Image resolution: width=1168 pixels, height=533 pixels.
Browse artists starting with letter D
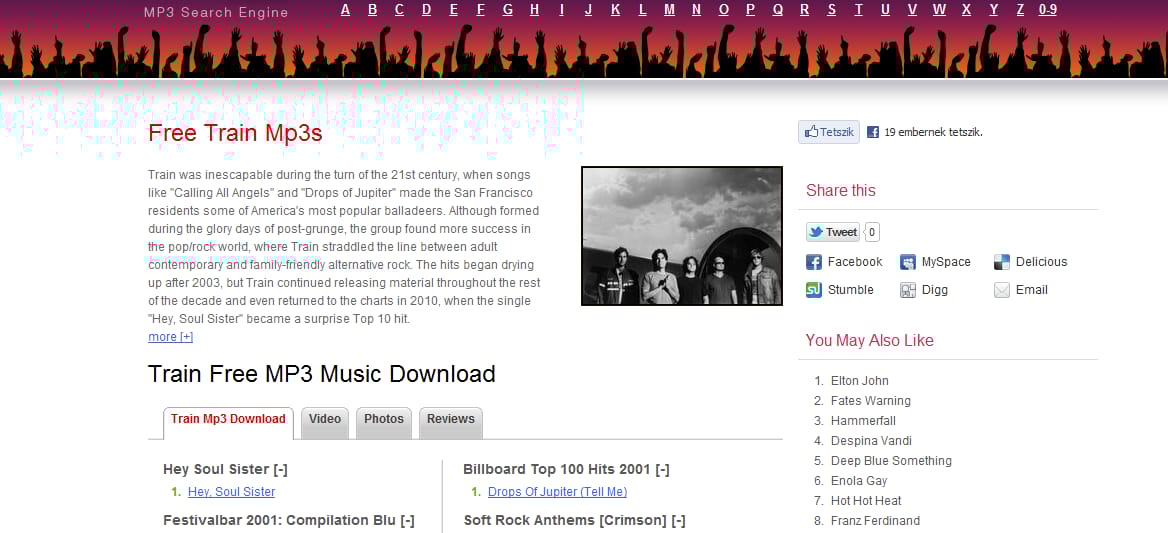point(426,10)
